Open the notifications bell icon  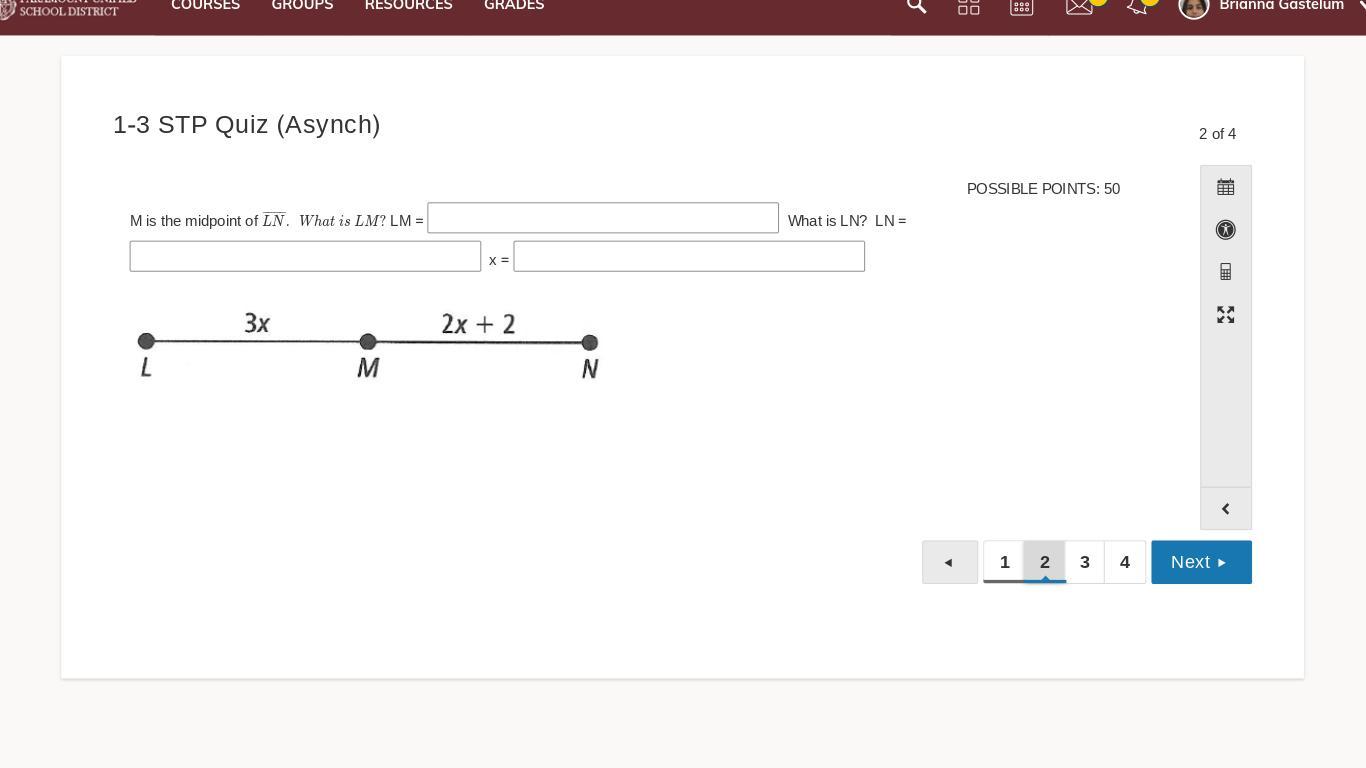pyautogui.click(x=1137, y=6)
